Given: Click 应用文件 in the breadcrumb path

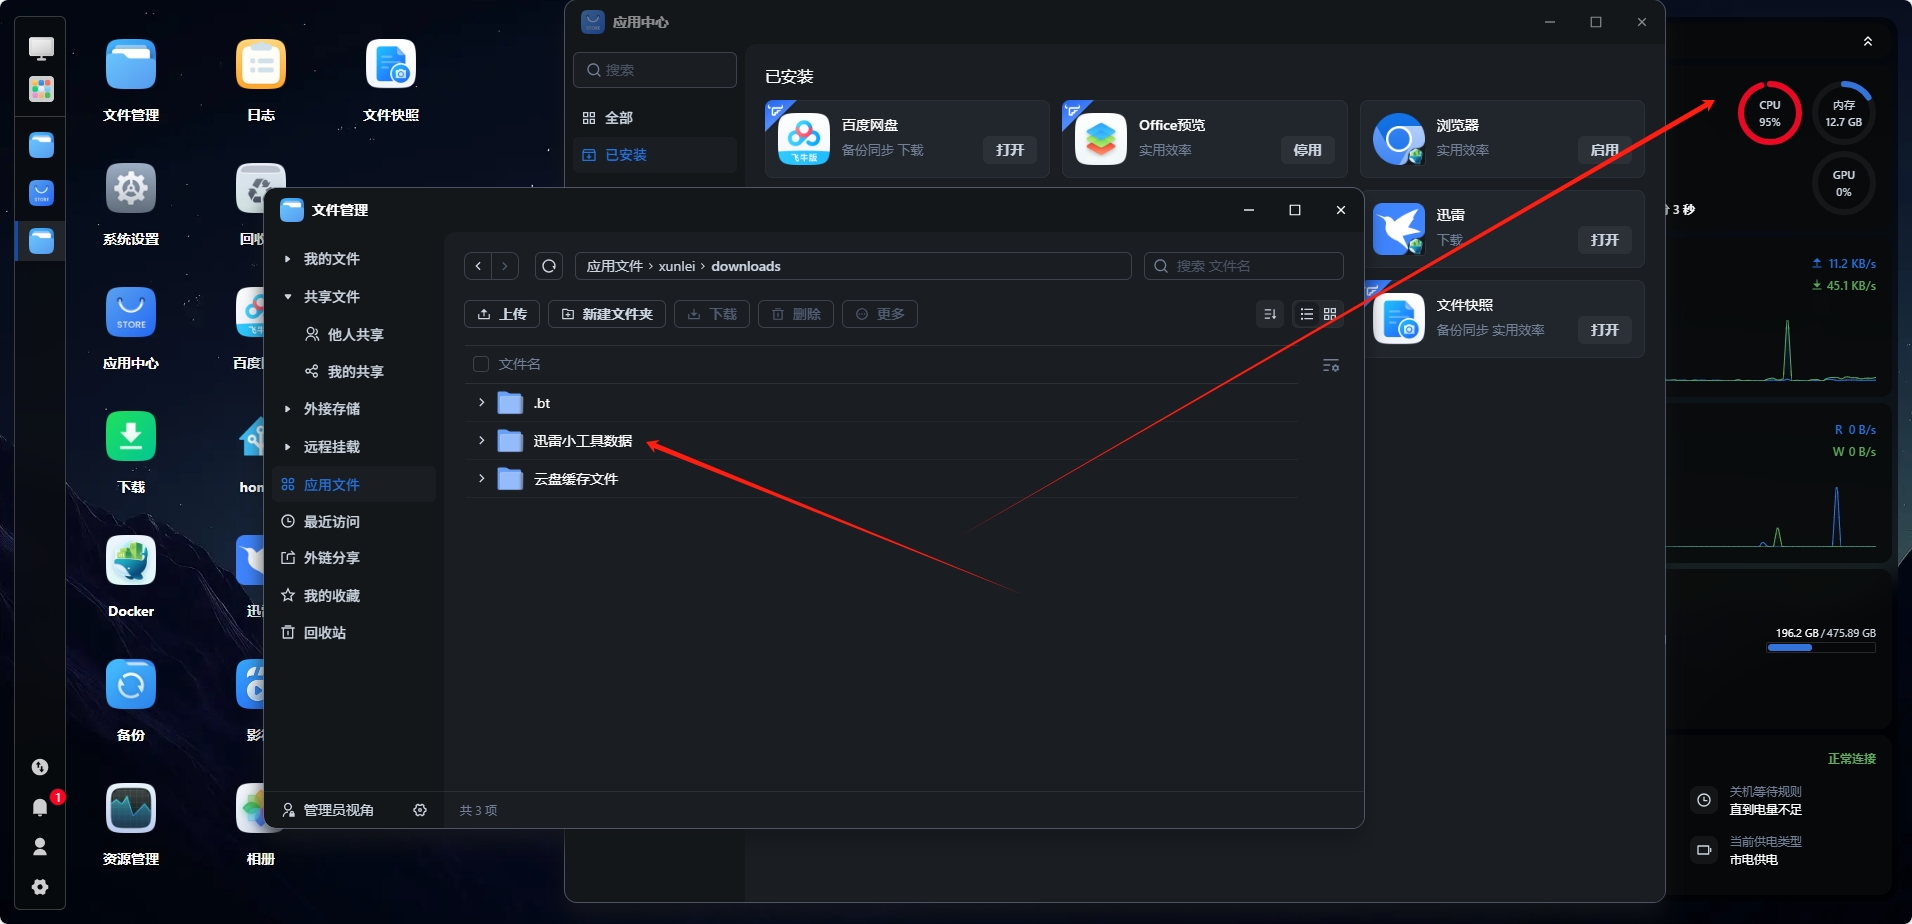Looking at the screenshot, I should pyautogui.click(x=614, y=266).
